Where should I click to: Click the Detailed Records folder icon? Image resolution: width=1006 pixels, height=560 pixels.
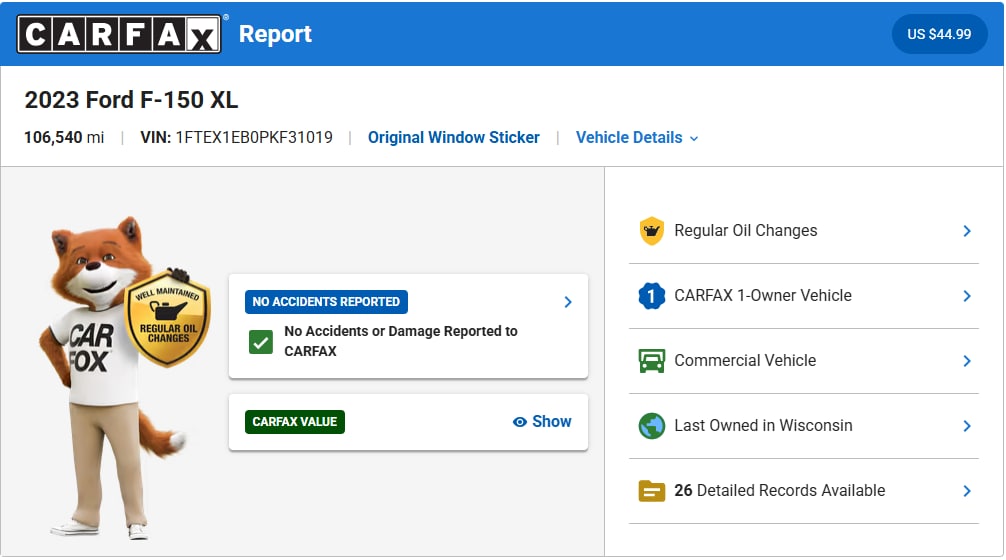point(651,491)
